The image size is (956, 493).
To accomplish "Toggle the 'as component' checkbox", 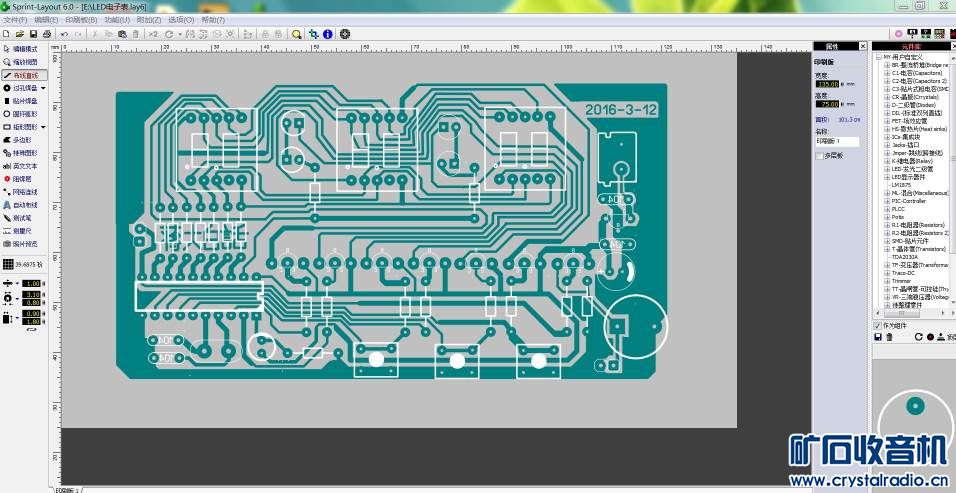I will click(878, 326).
